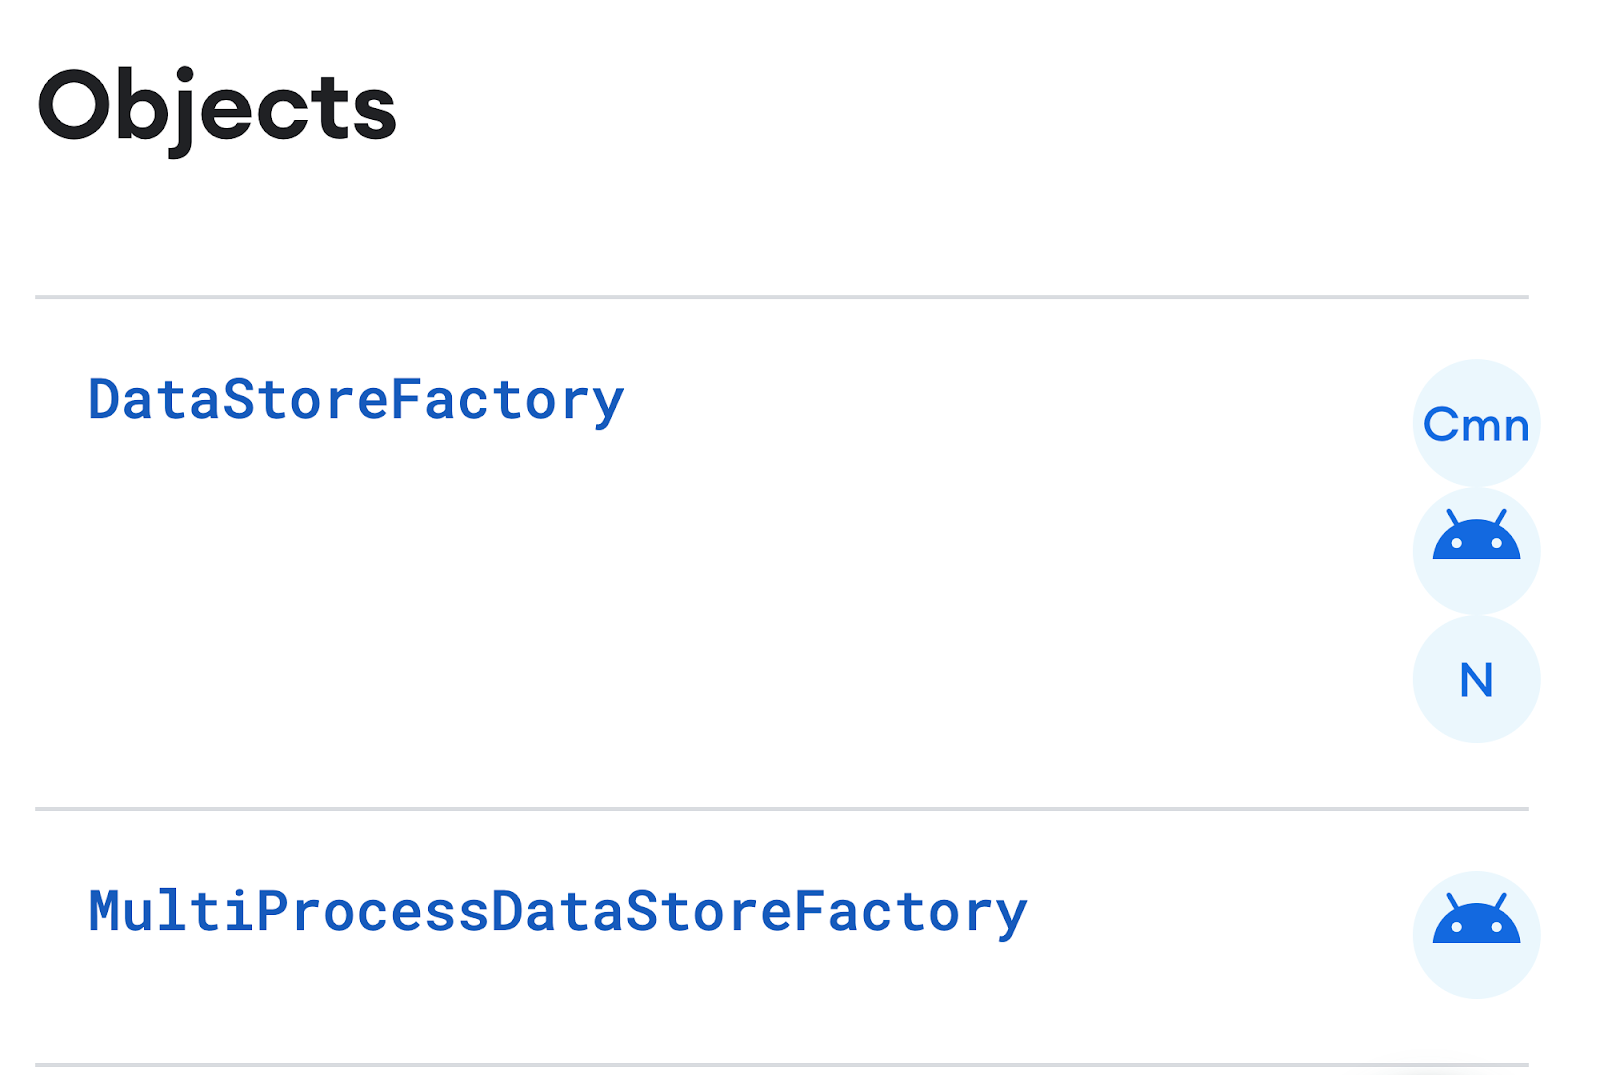1600x1075 pixels.
Task: Click the divider line below the Objects heading
Action: point(782,297)
